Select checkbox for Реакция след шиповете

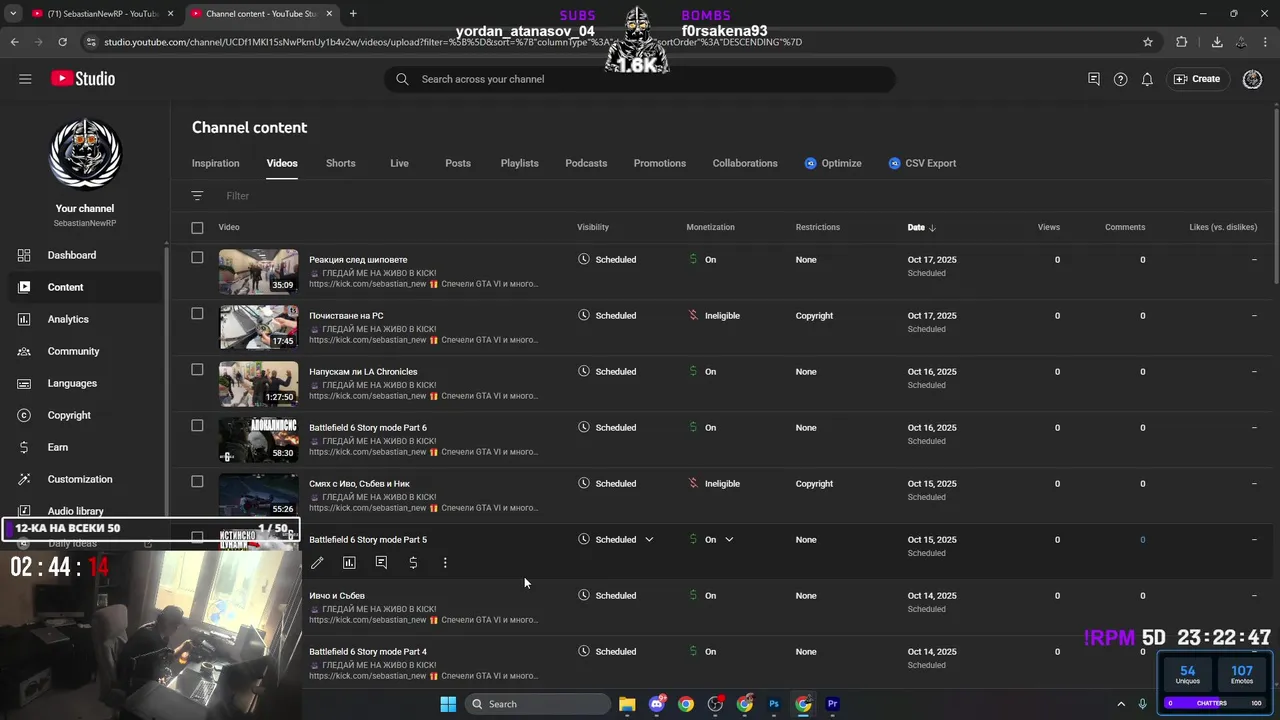[x=197, y=258]
